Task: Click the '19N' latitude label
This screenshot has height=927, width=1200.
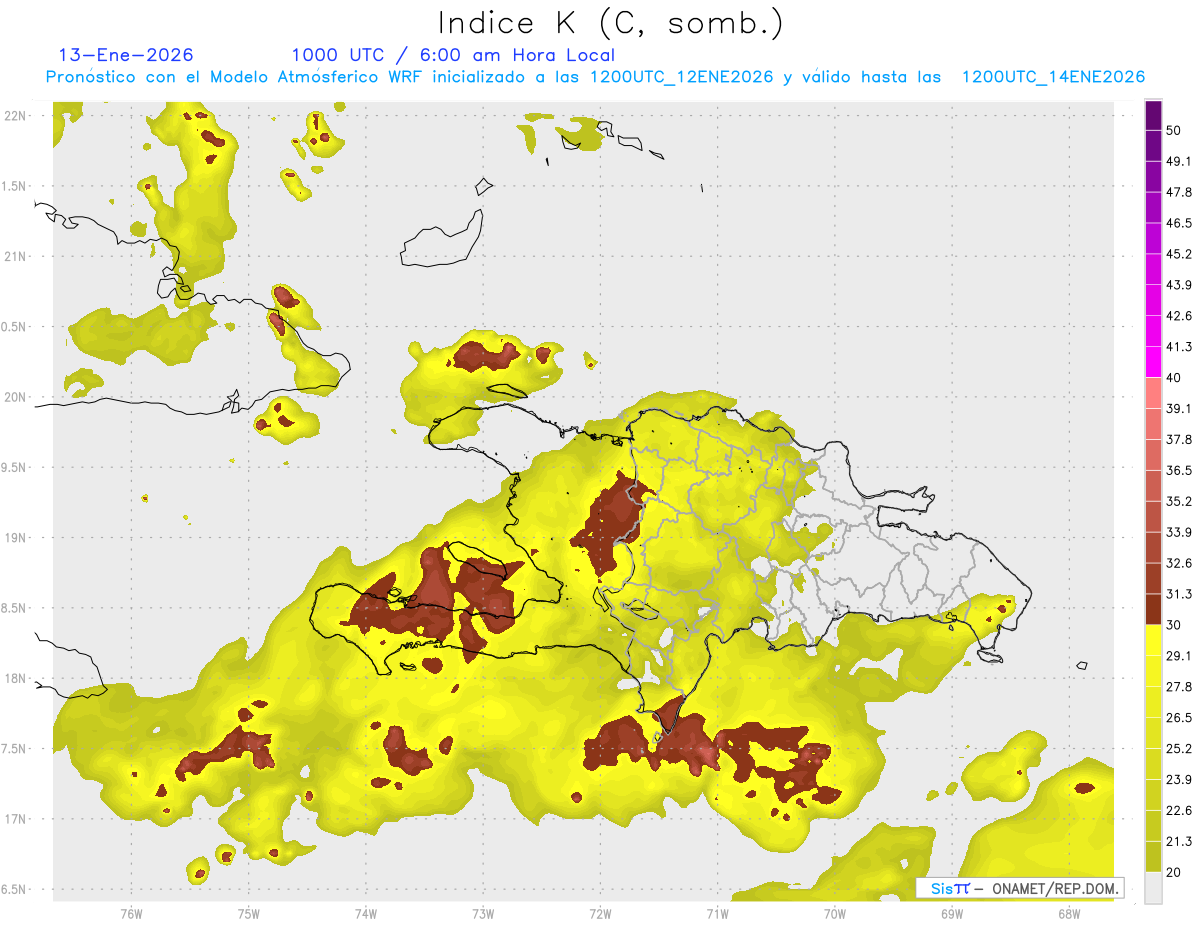Action: [x=15, y=538]
